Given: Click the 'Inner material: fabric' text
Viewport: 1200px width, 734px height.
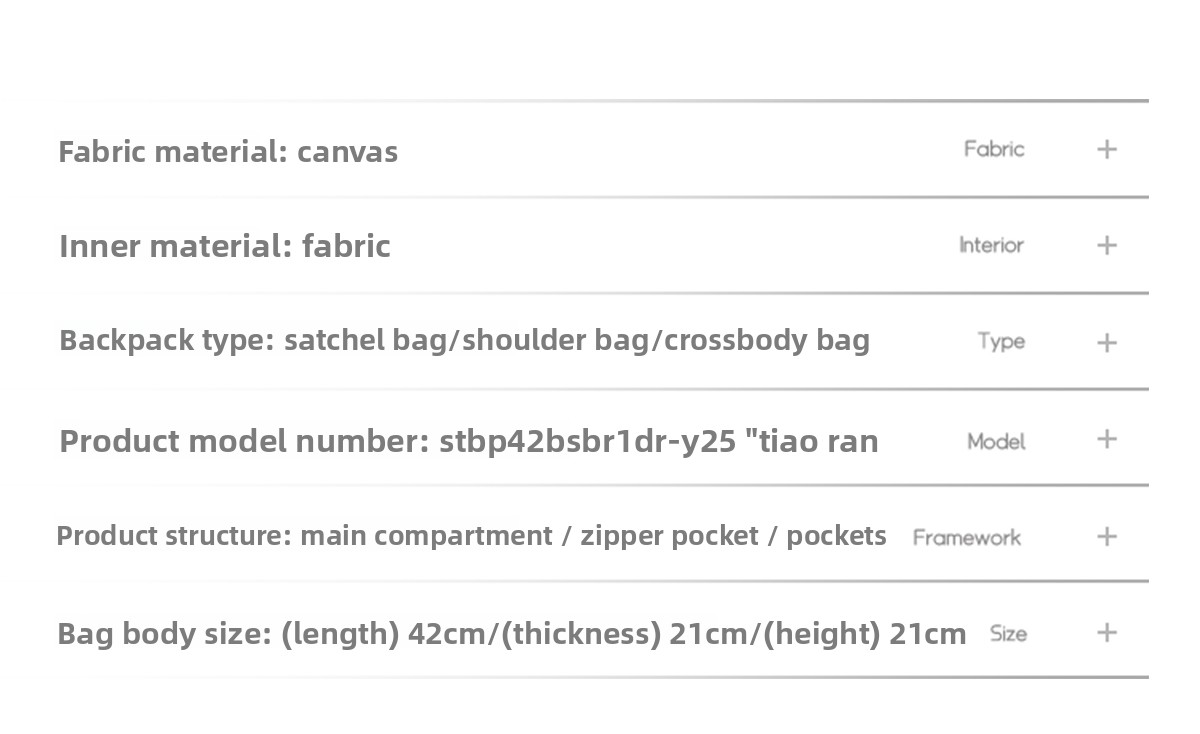Looking at the screenshot, I should [x=225, y=246].
